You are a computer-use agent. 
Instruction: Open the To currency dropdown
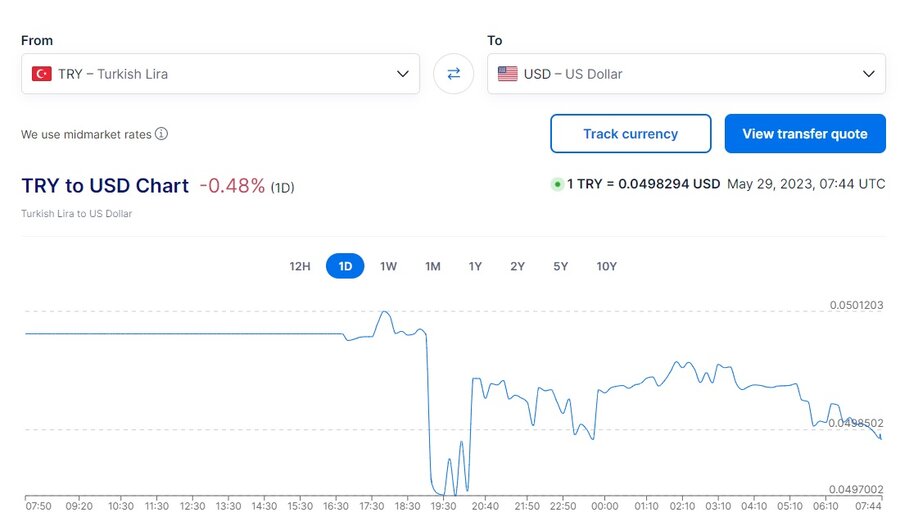pyautogui.click(x=686, y=74)
